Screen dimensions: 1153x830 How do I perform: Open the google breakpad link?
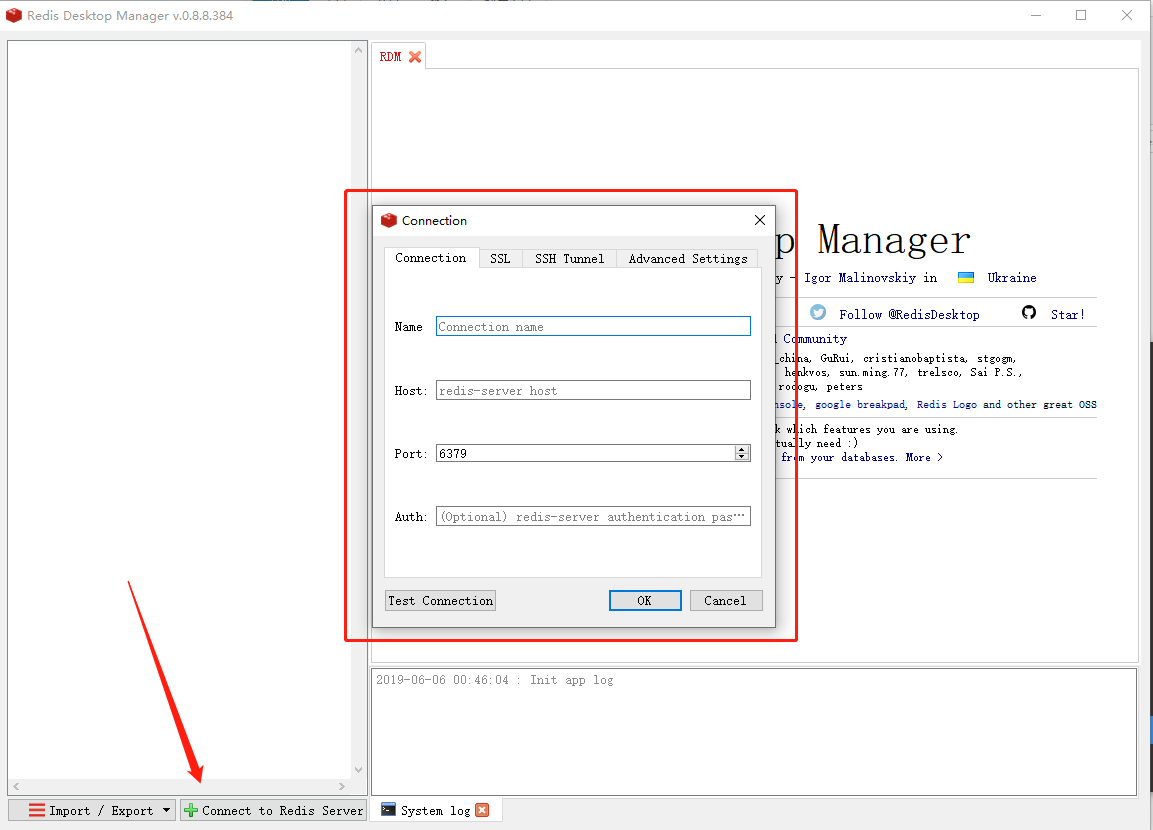pos(860,404)
